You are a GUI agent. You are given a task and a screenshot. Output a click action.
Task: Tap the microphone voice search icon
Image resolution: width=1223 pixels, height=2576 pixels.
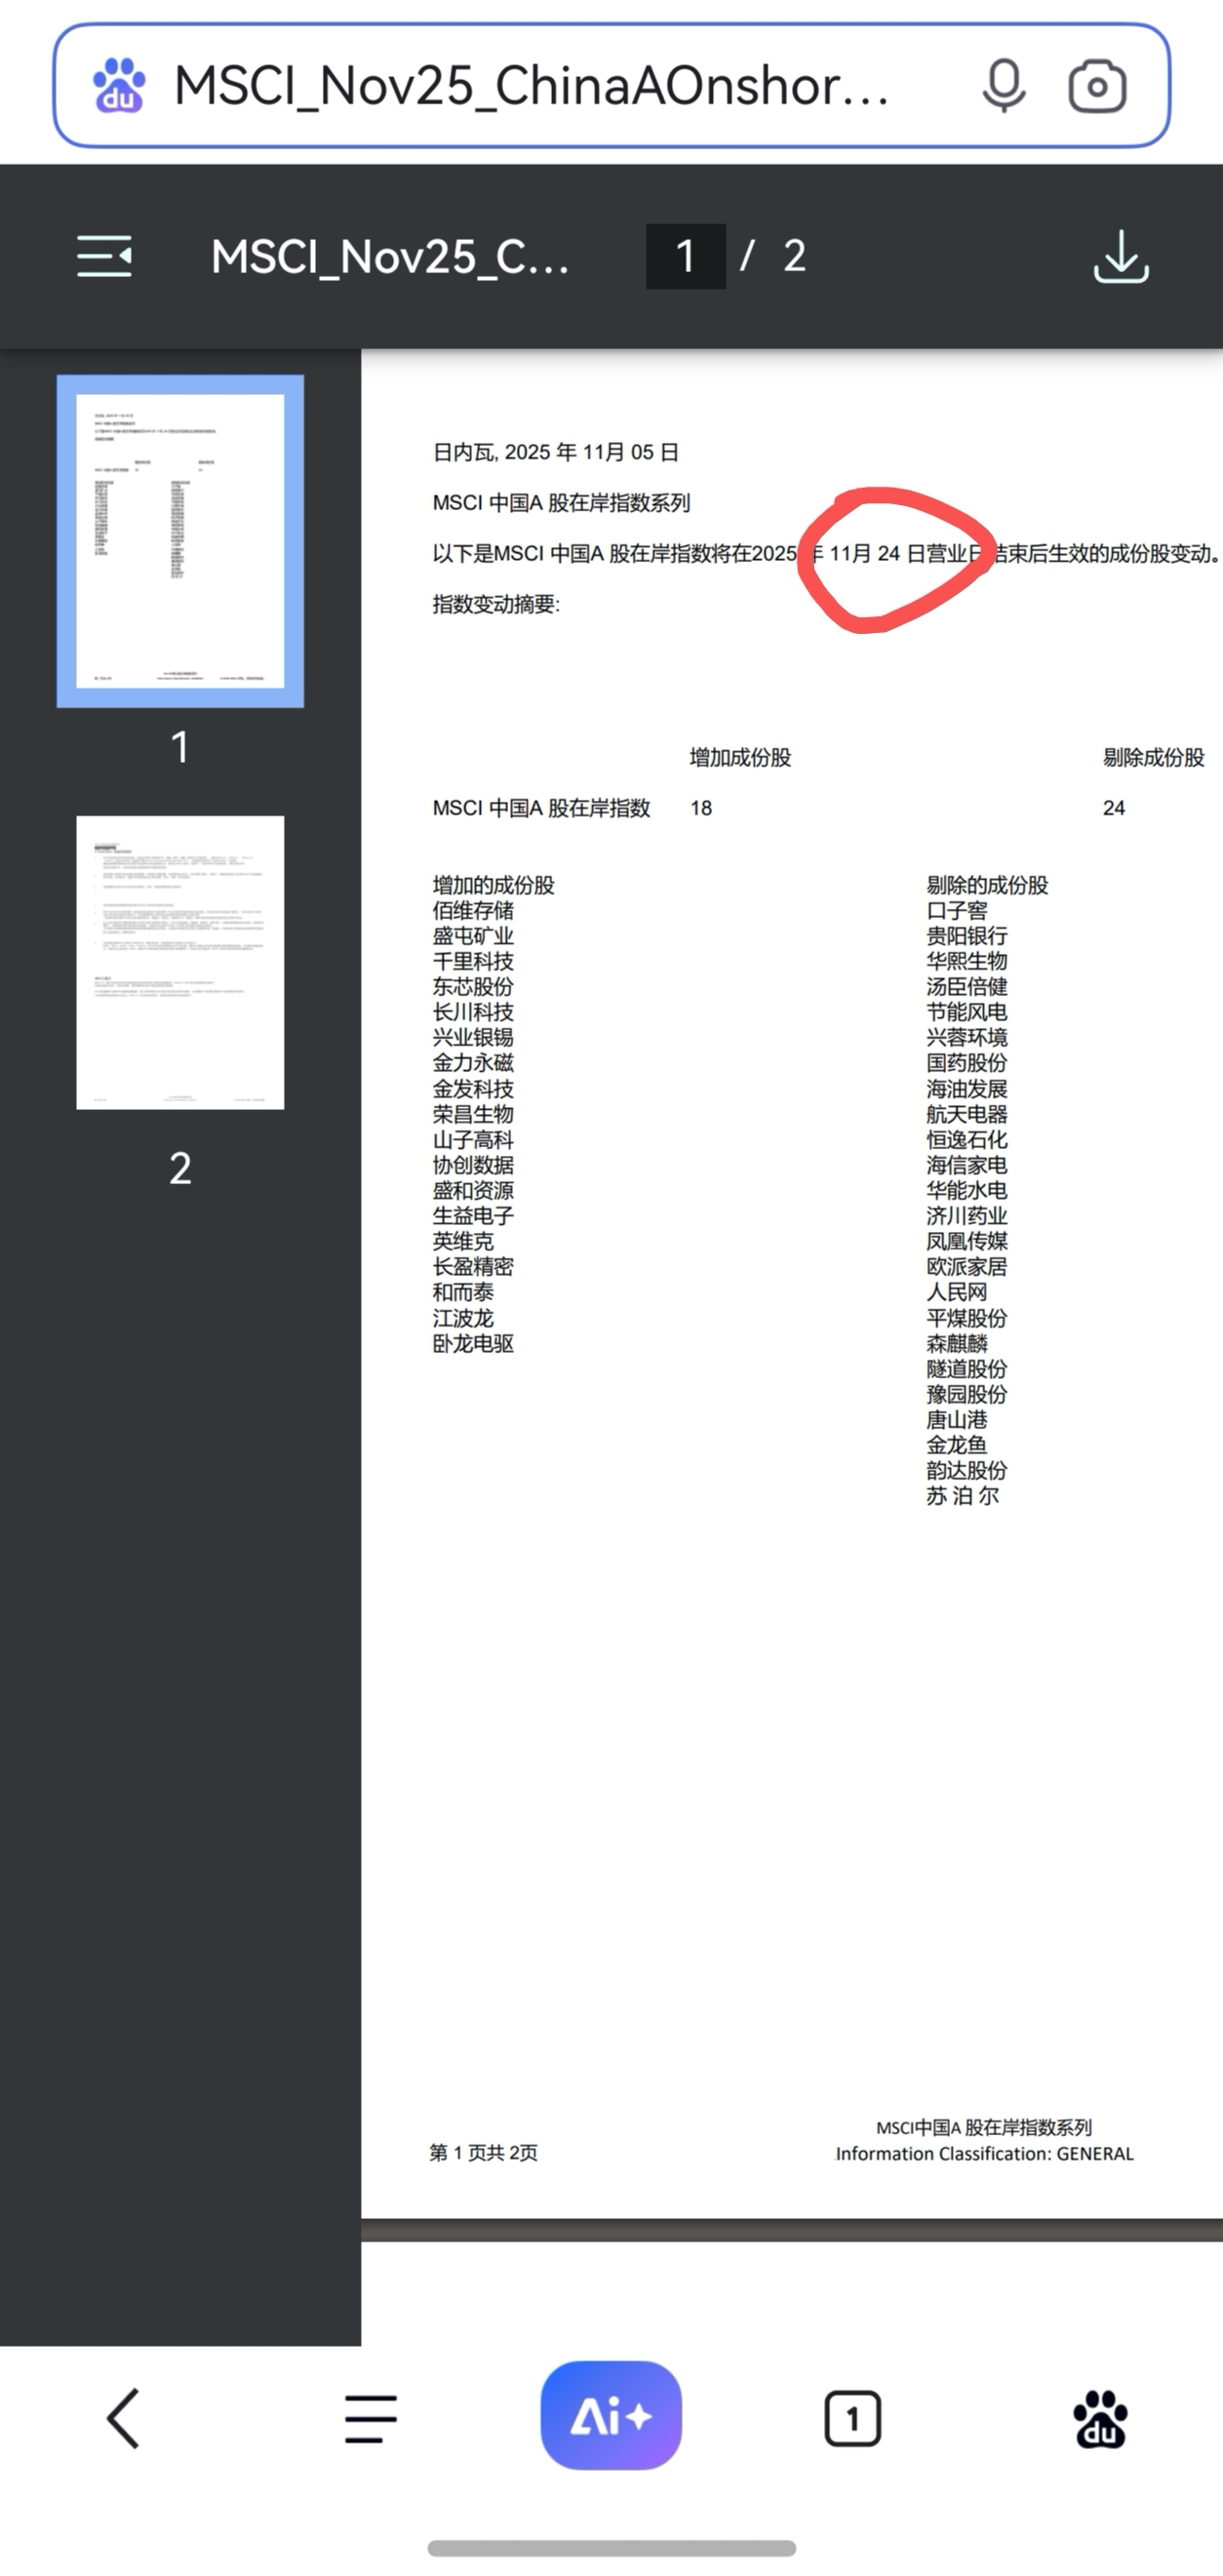1003,86
